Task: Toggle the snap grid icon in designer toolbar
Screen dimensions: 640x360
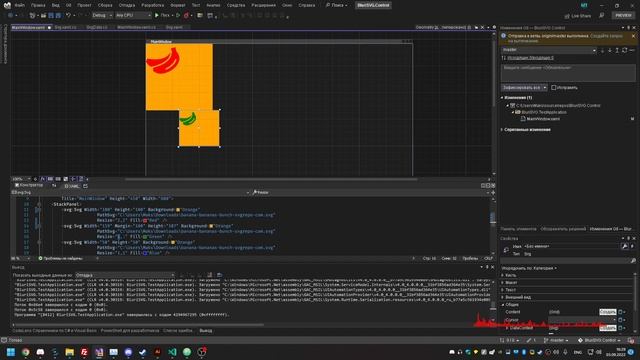Action: click(x=50, y=179)
